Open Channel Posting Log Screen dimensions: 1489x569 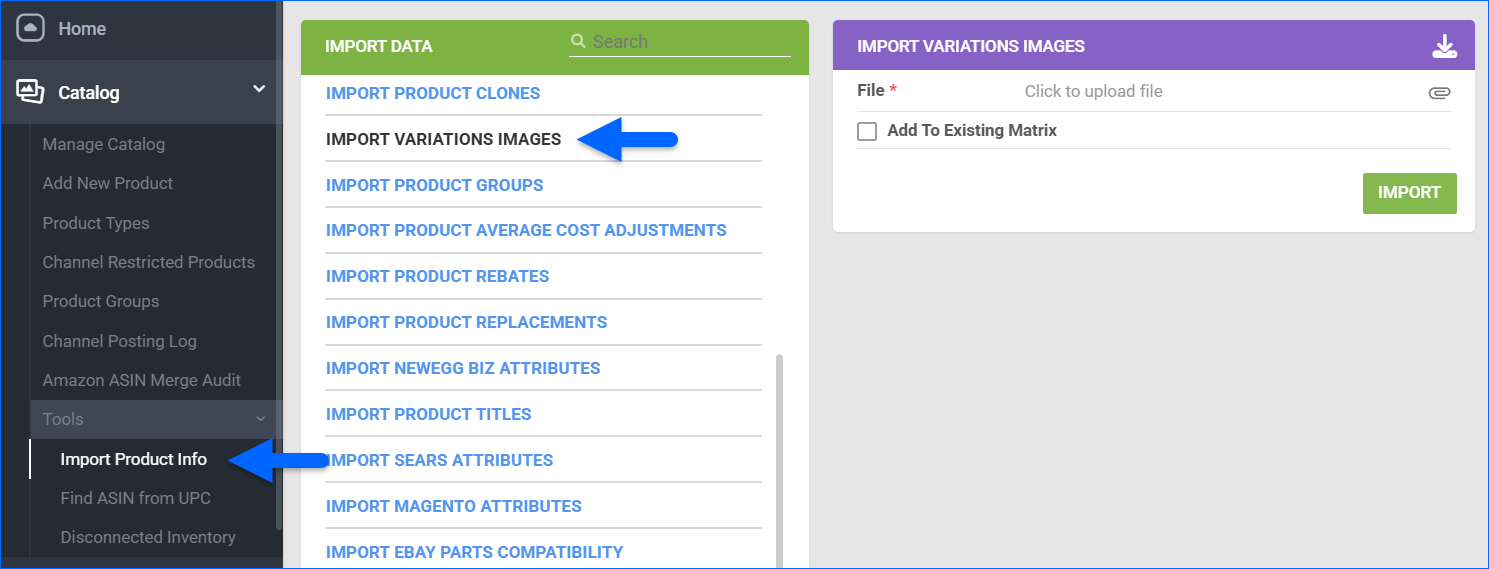pyautogui.click(x=119, y=341)
